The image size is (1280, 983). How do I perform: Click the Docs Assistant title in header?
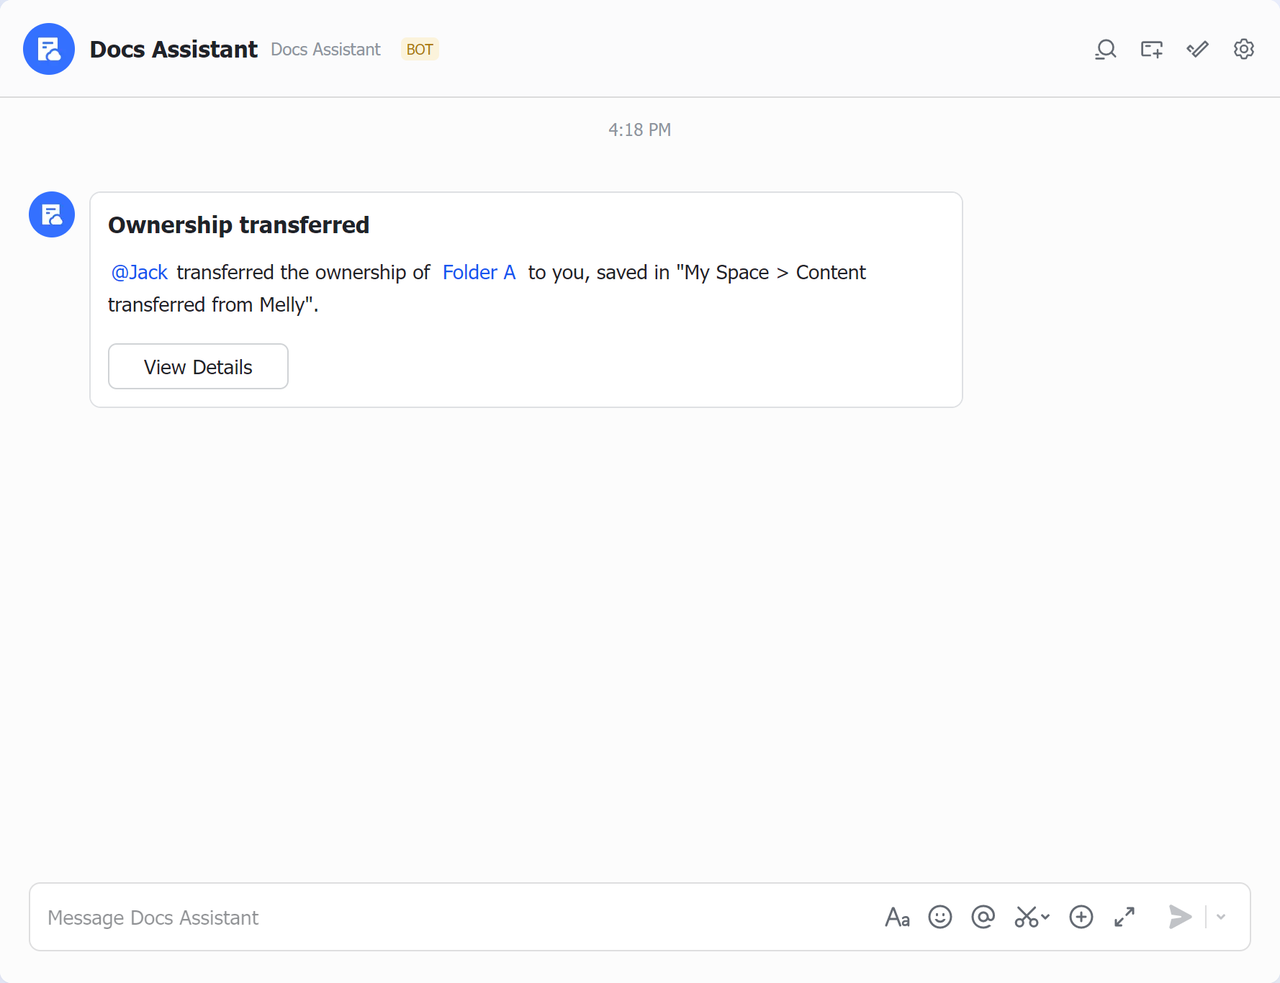coord(173,49)
